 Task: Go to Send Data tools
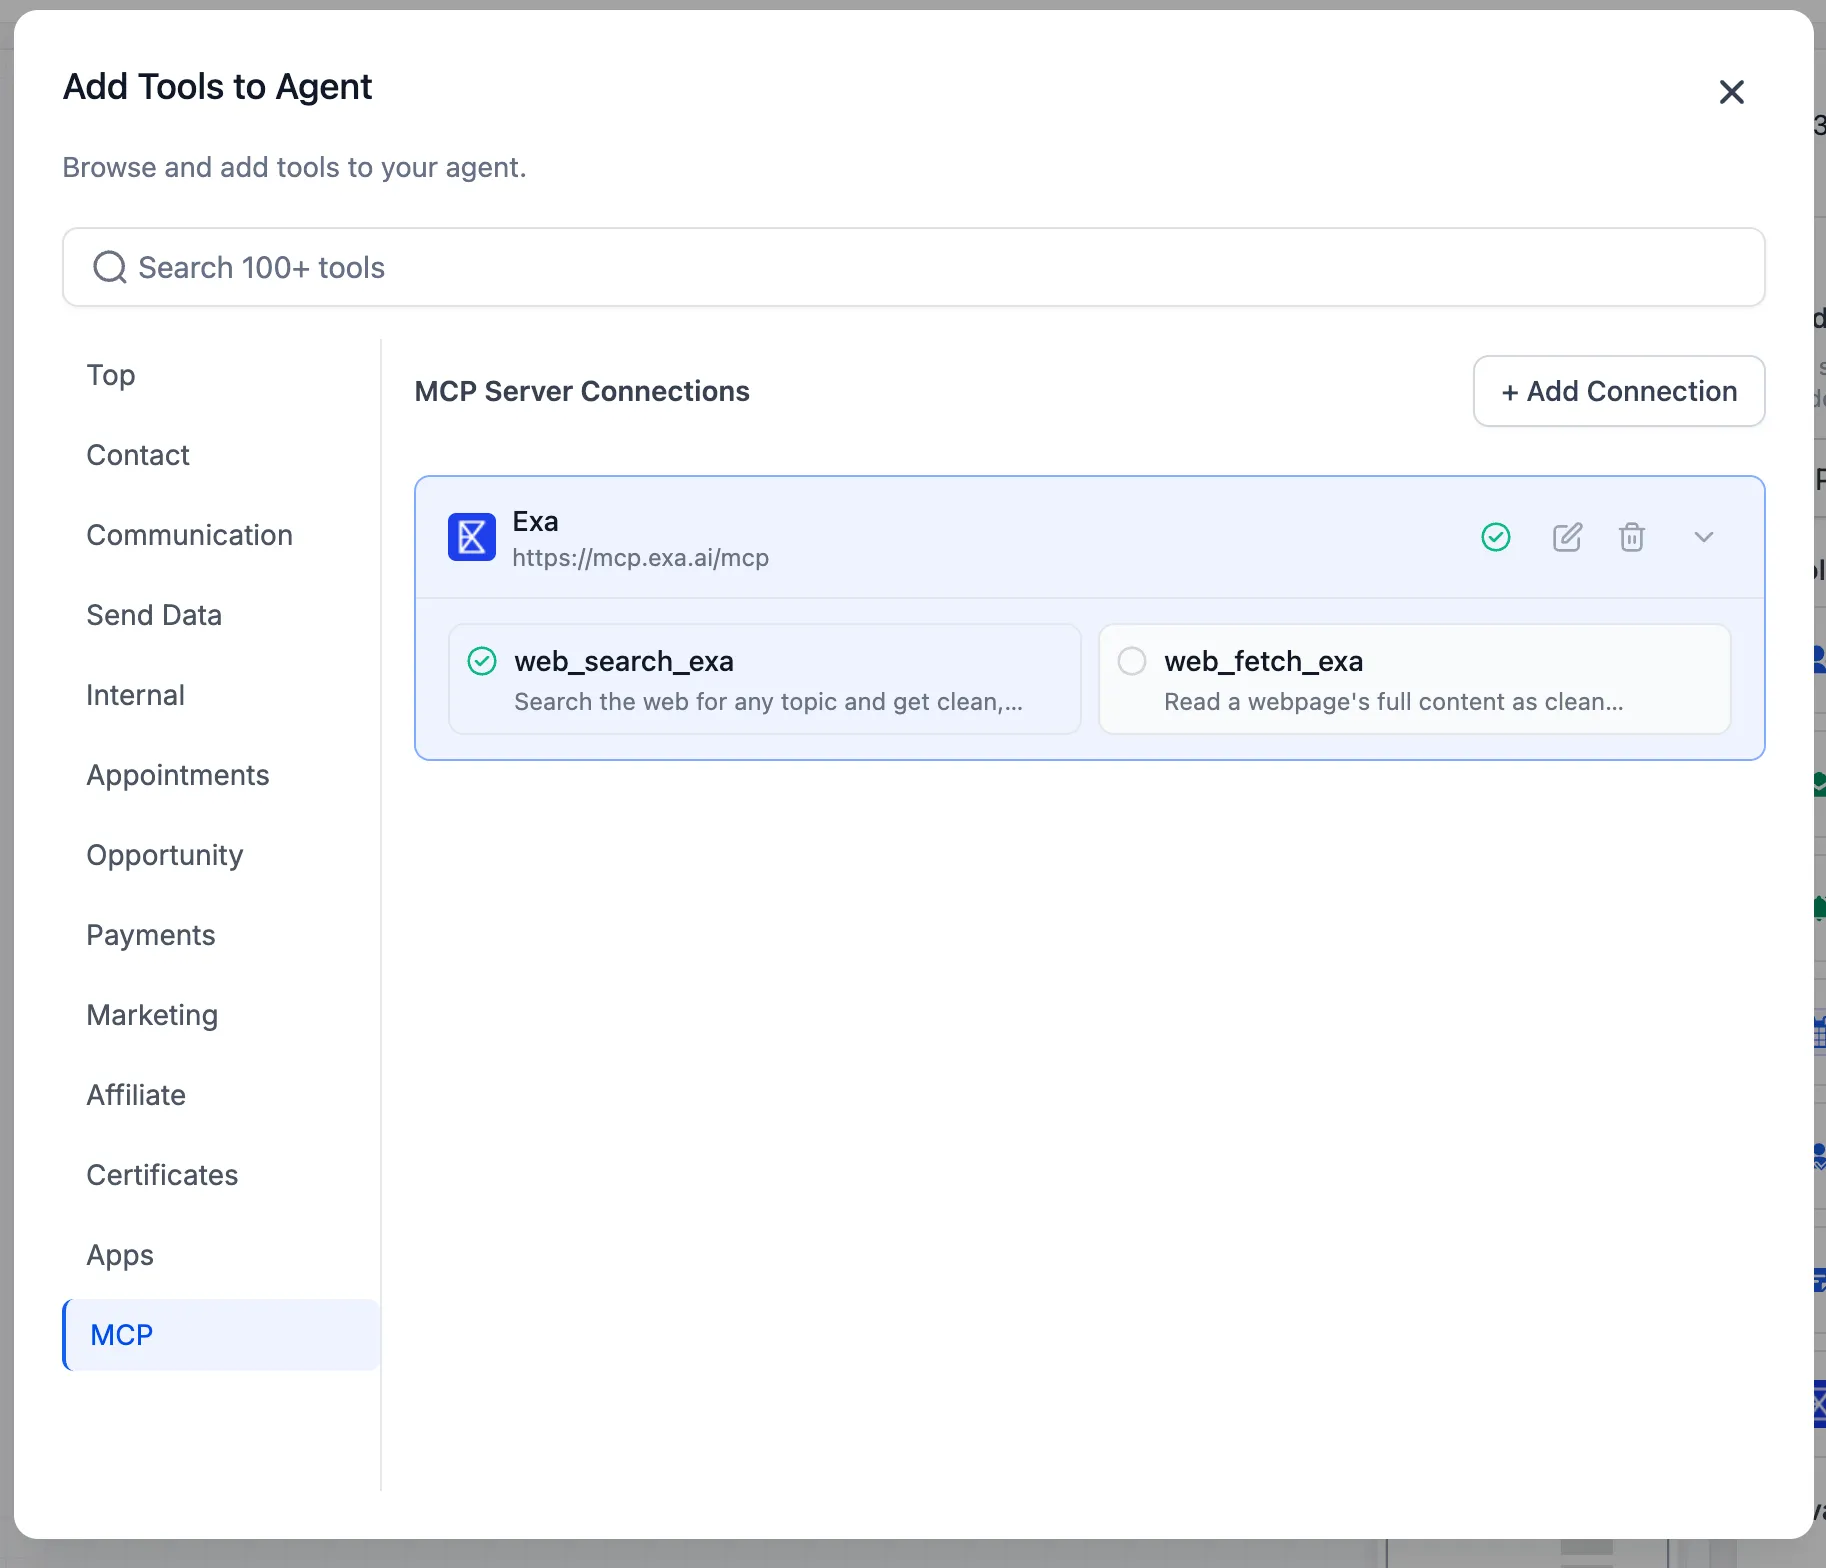(x=154, y=615)
